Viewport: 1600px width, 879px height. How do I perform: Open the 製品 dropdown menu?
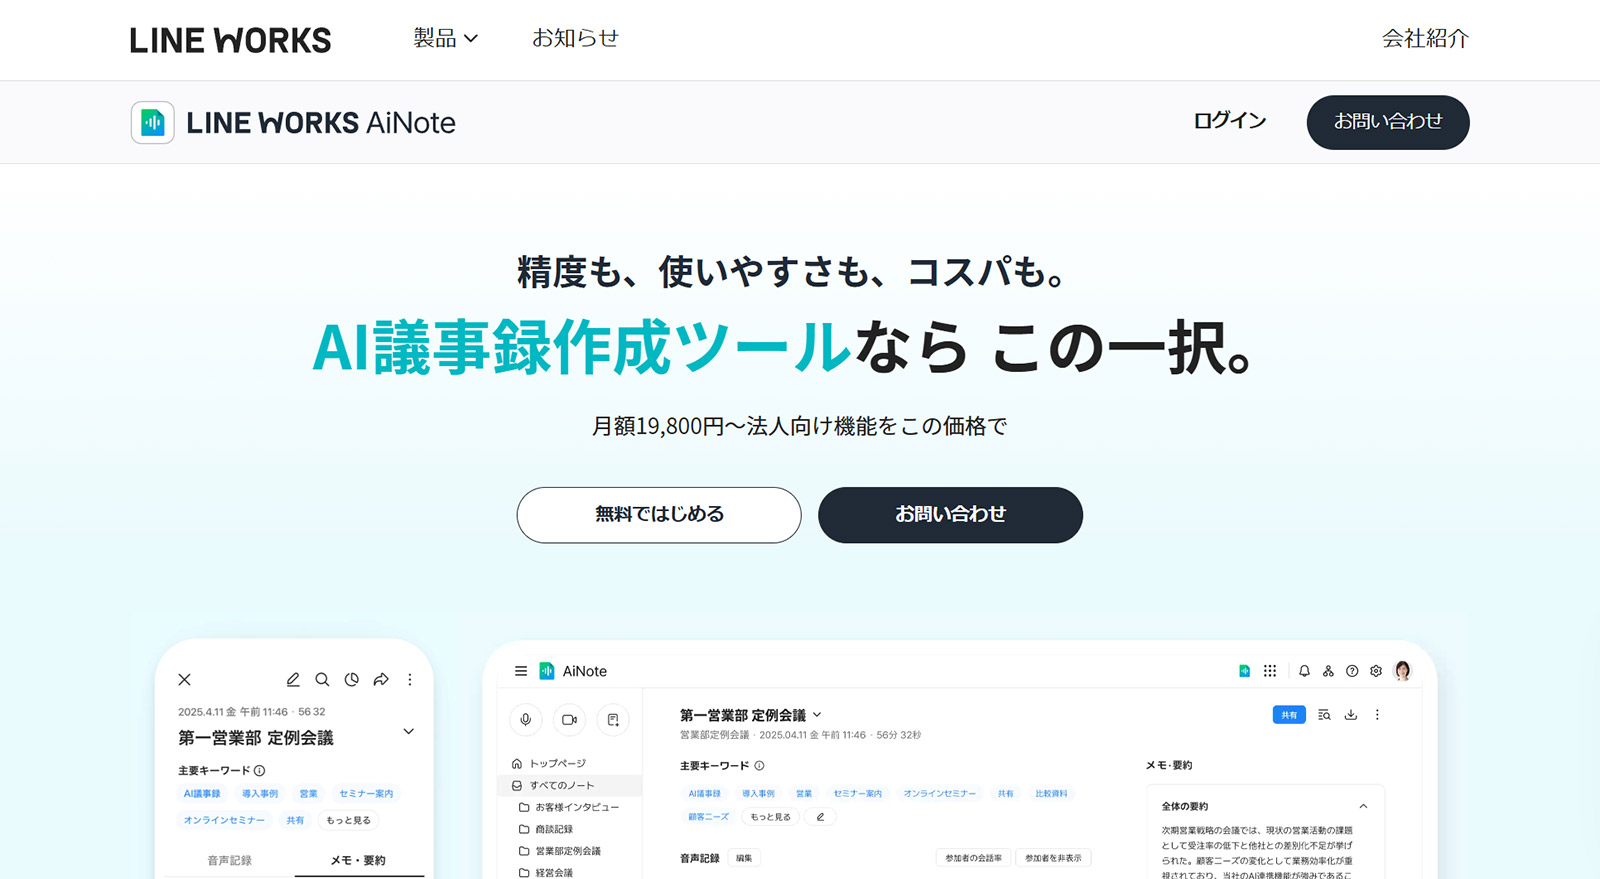tap(446, 38)
